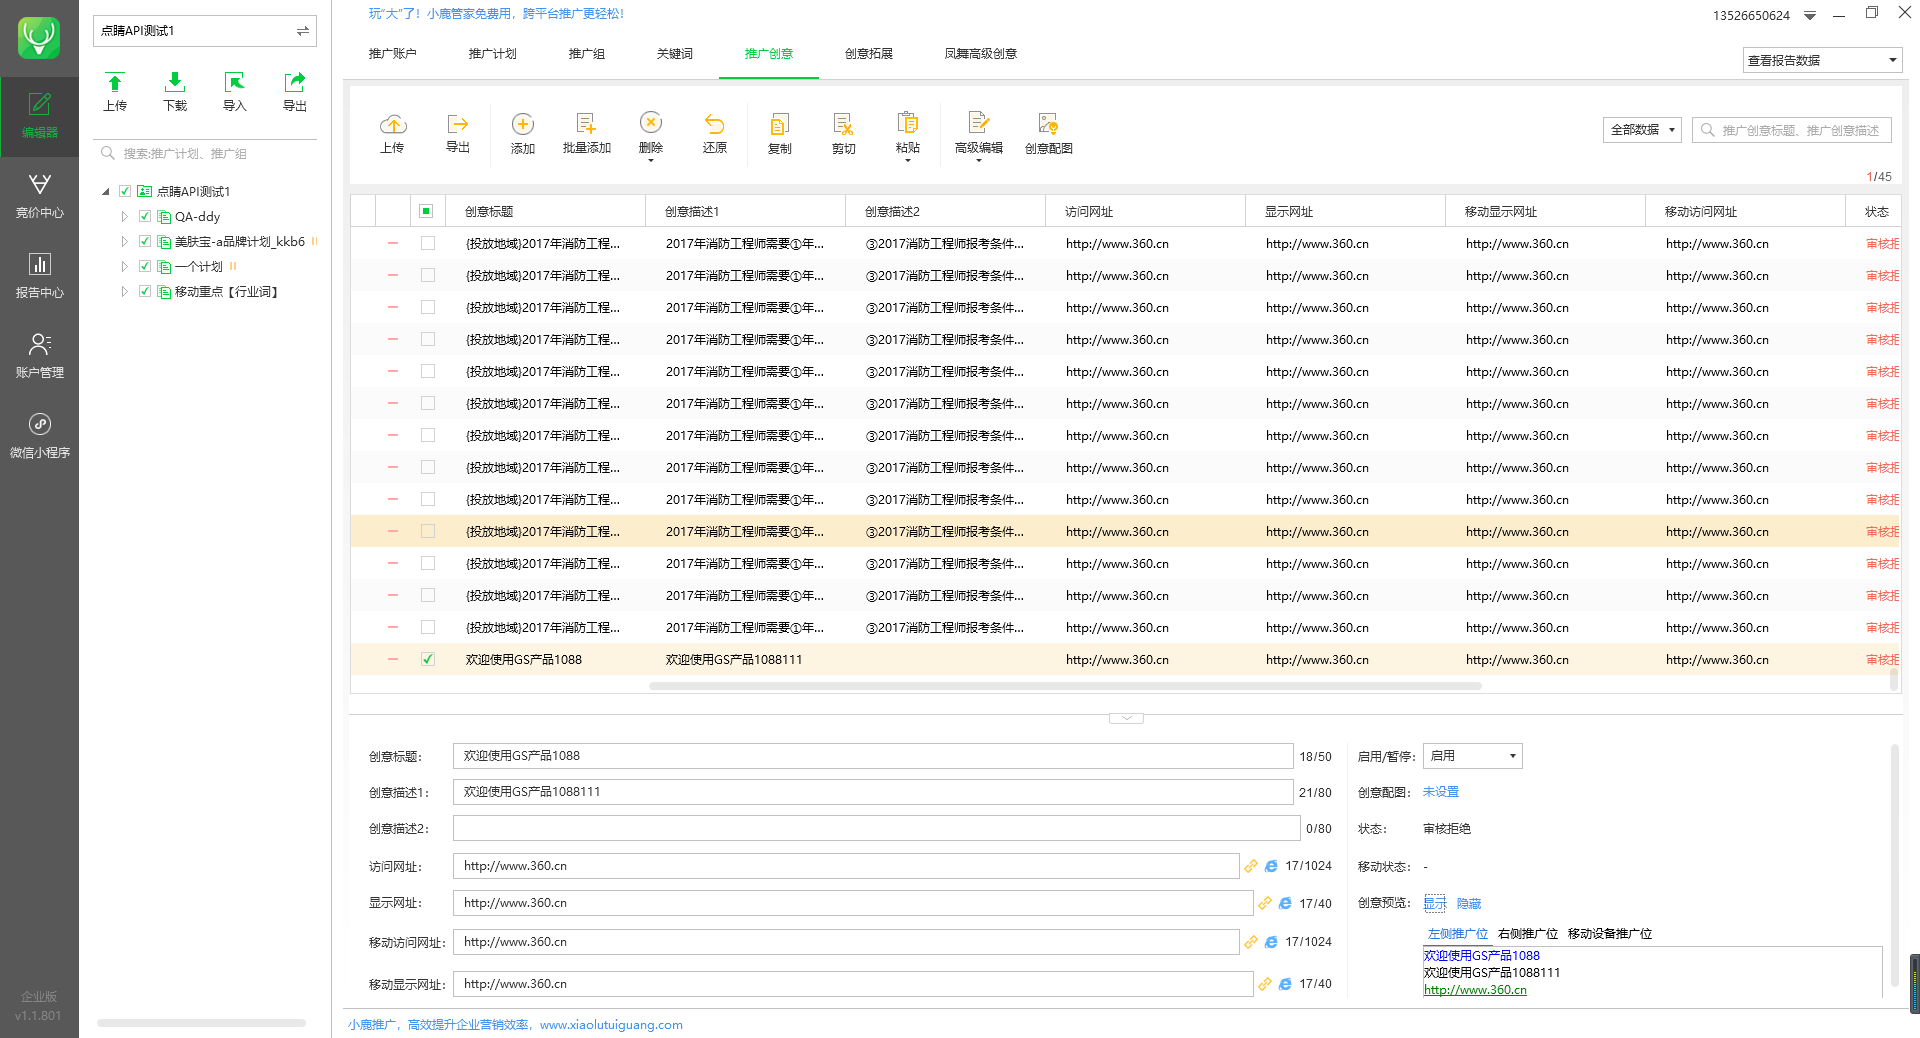1920x1038 pixels.
Task: Click the 显示 preview link
Action: pyautogui.click(x=1435, y=903)
